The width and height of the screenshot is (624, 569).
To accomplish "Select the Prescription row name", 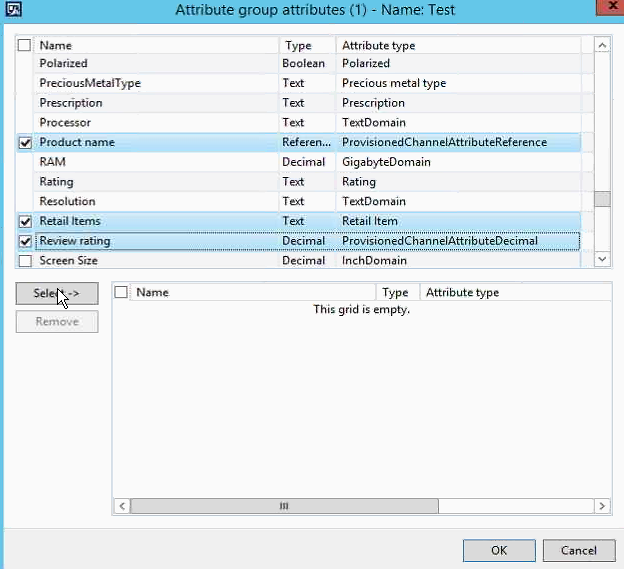I will (x=71, y=103).
